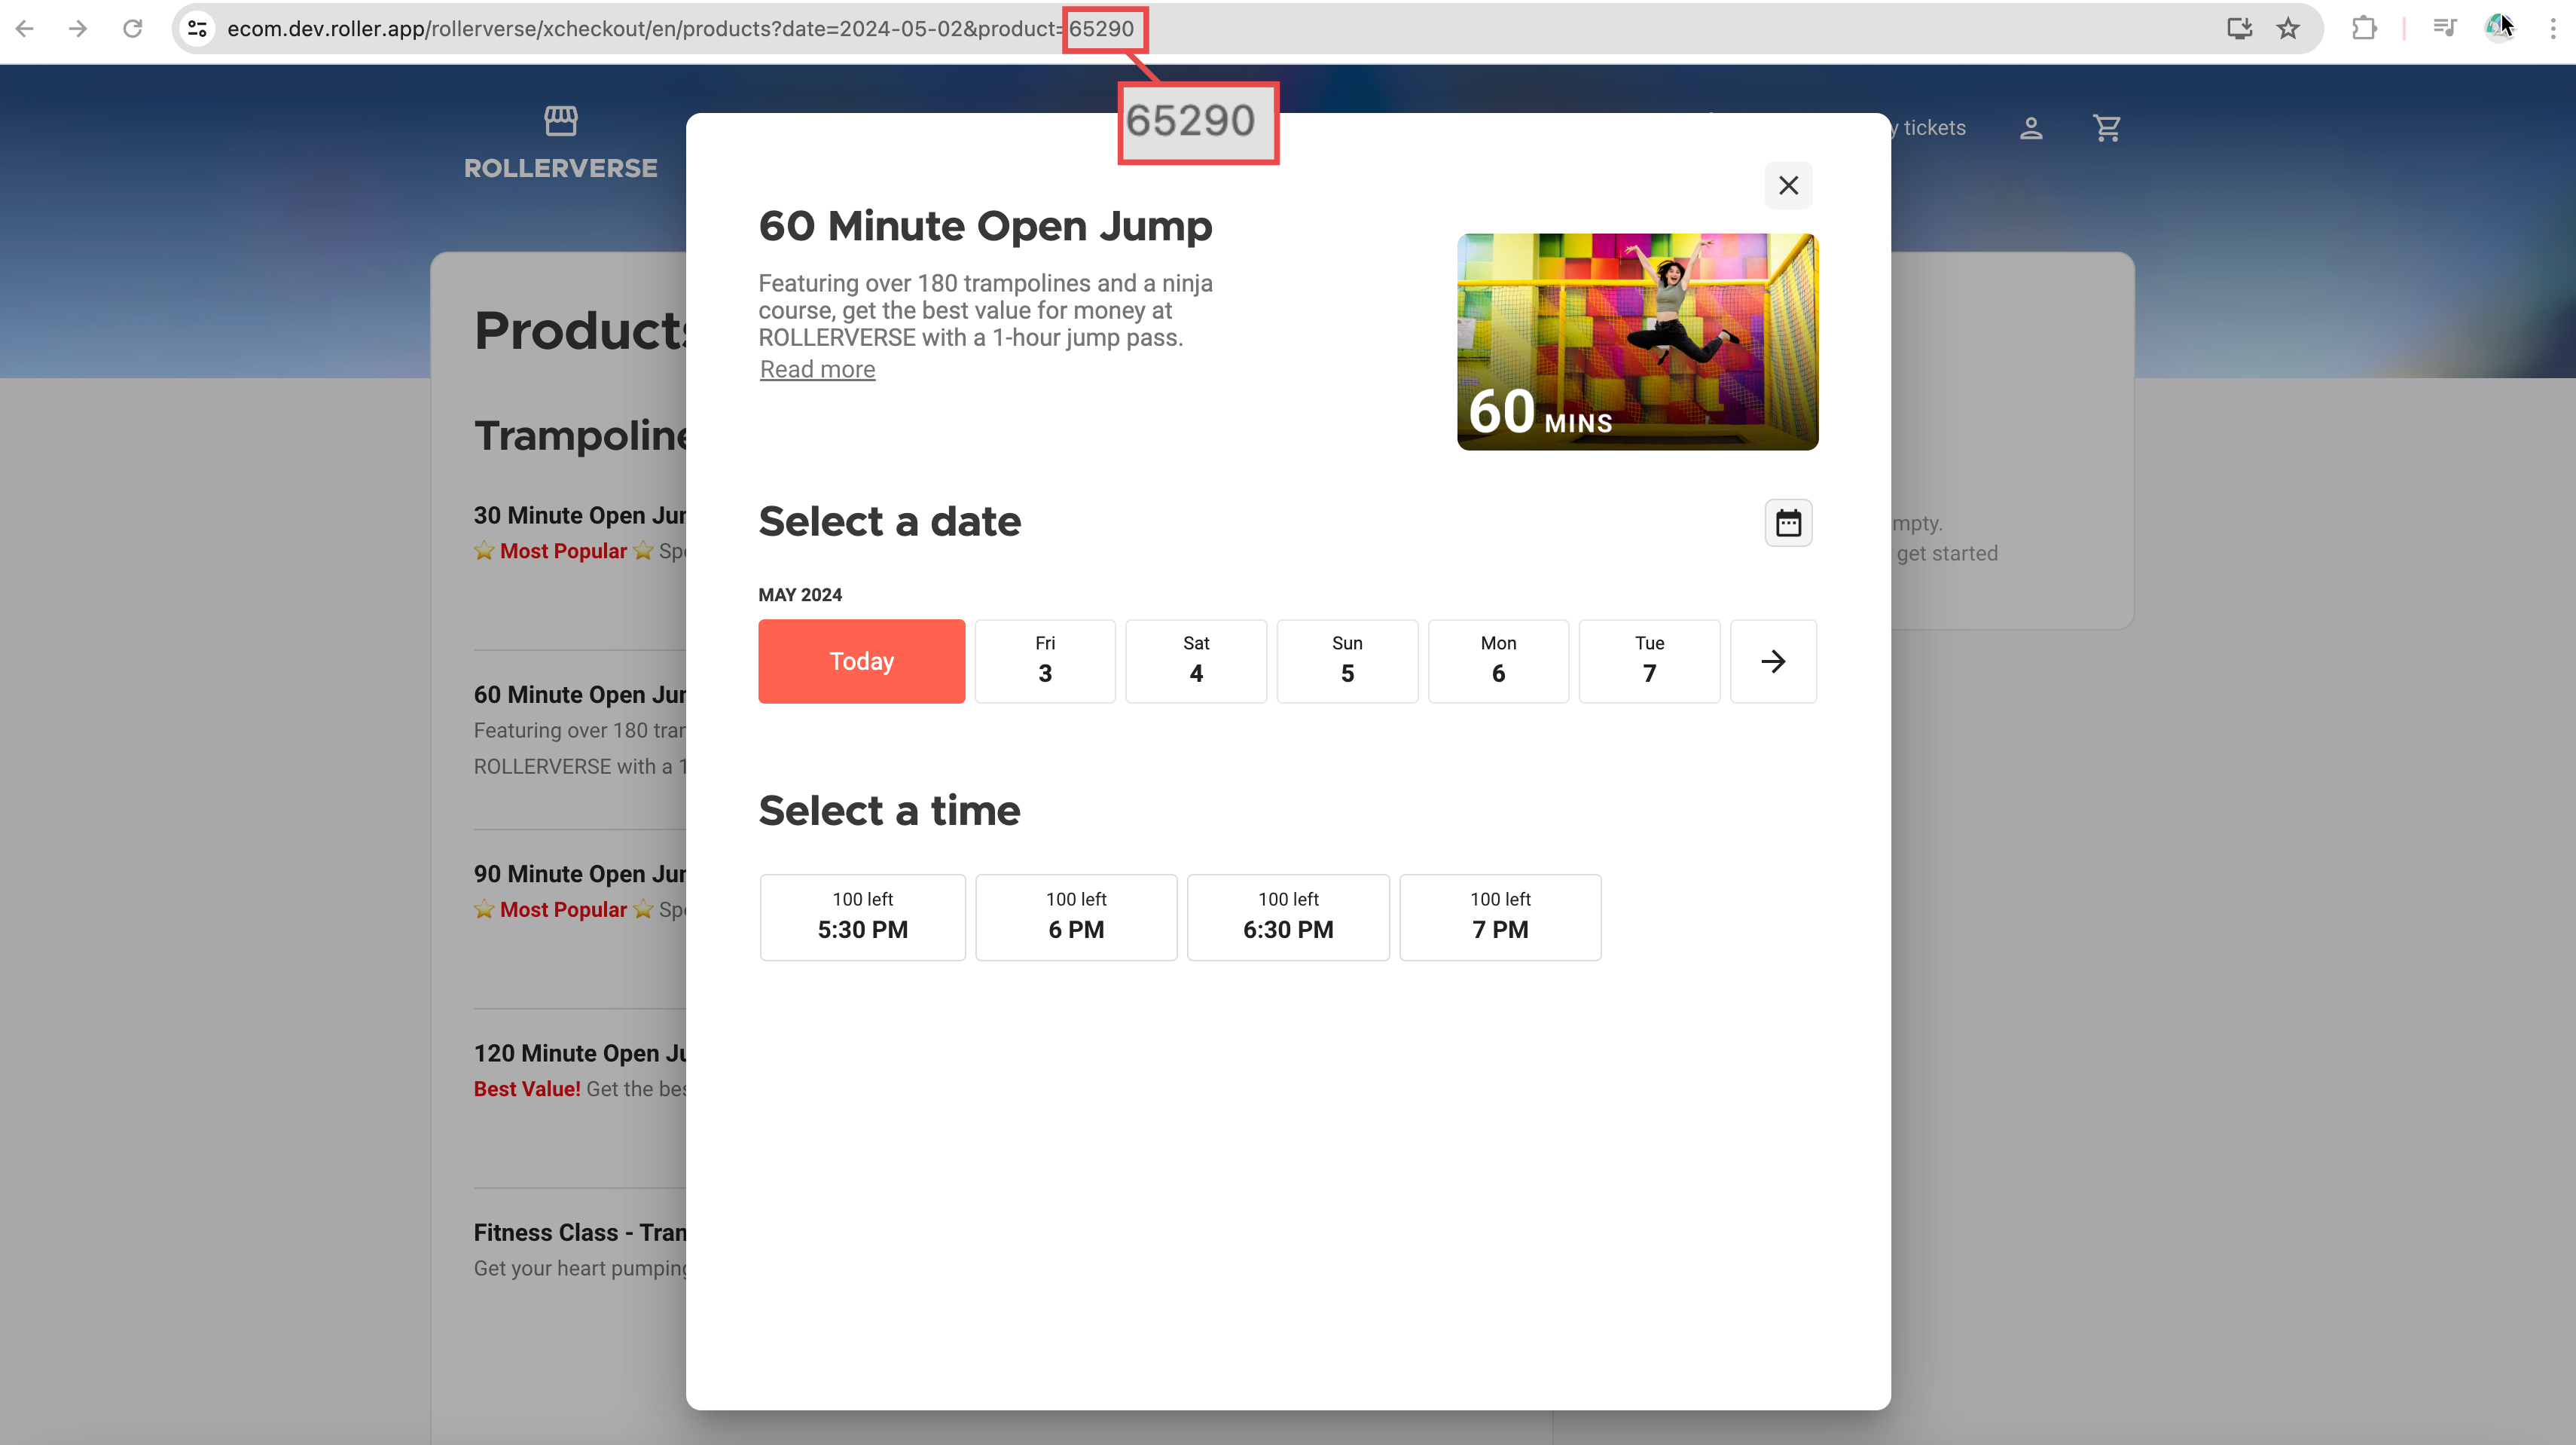Open the shopping cart icon
This screenshot has width=2576, height=1445.
tap(2107, 128)
